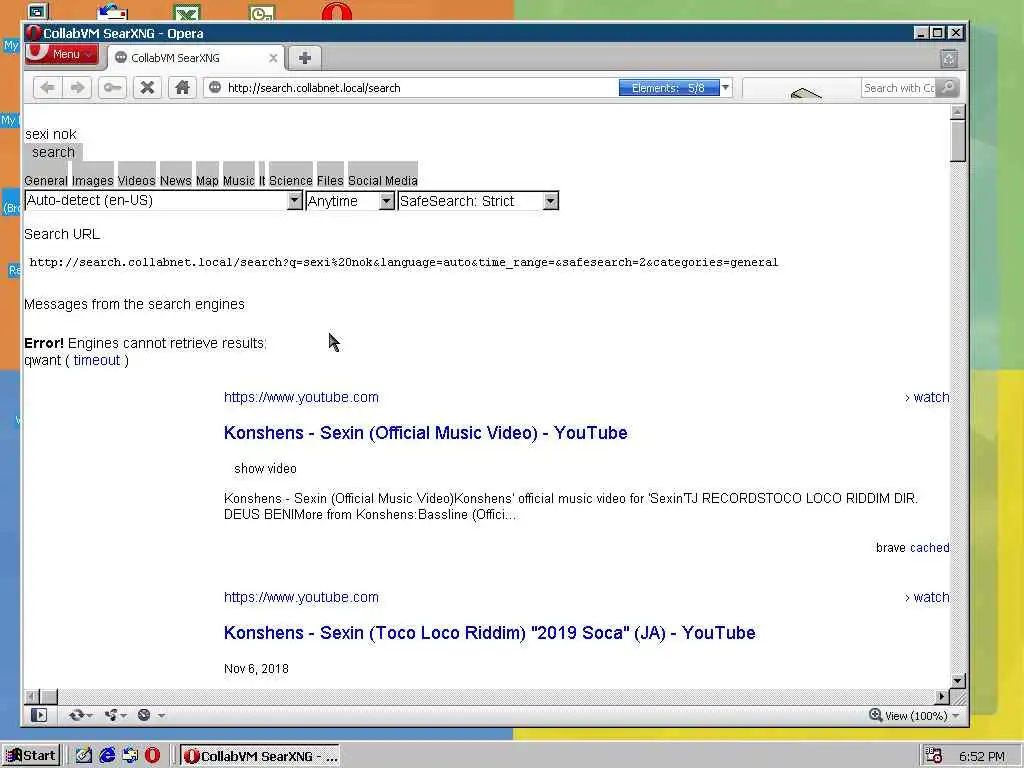Stop page loading with the X button

148,88
